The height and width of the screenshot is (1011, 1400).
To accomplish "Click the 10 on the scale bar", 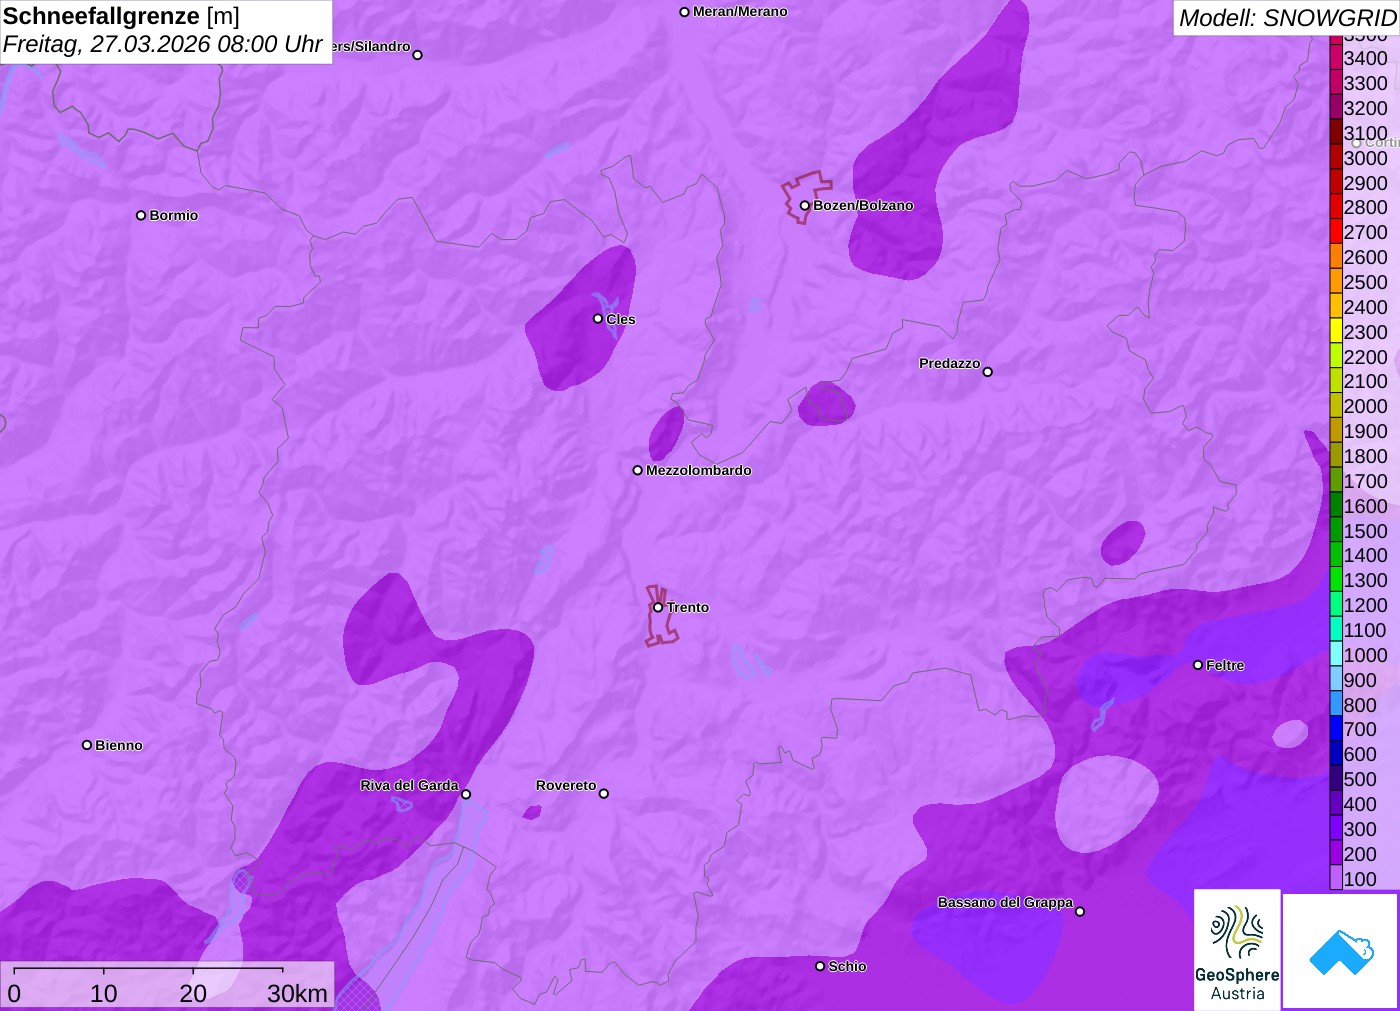I will tap(104, 993).
